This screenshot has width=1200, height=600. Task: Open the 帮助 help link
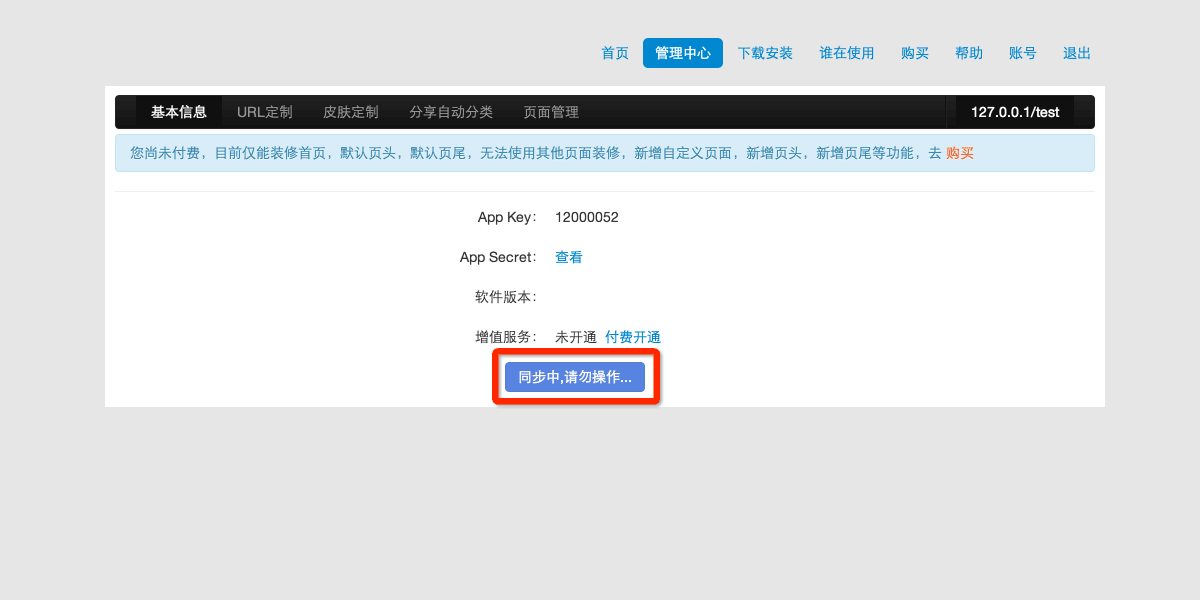(x=969, y=53)
